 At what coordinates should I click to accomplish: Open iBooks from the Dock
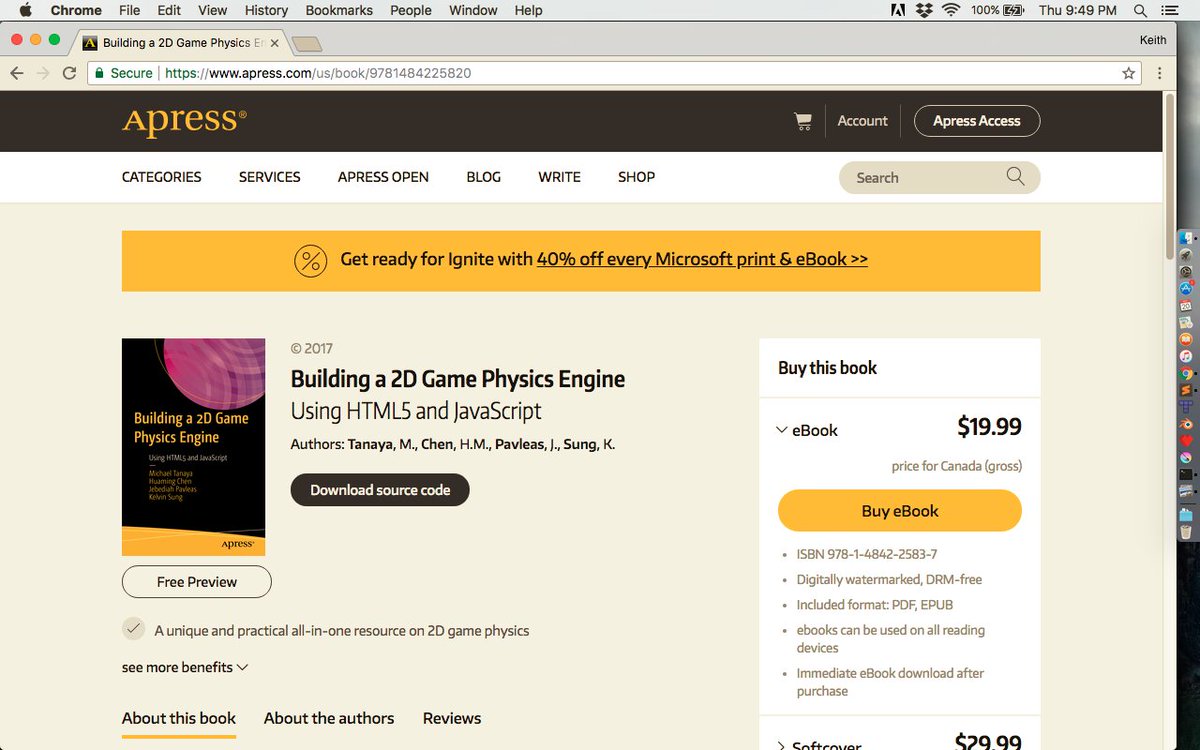pos(1186,340)
